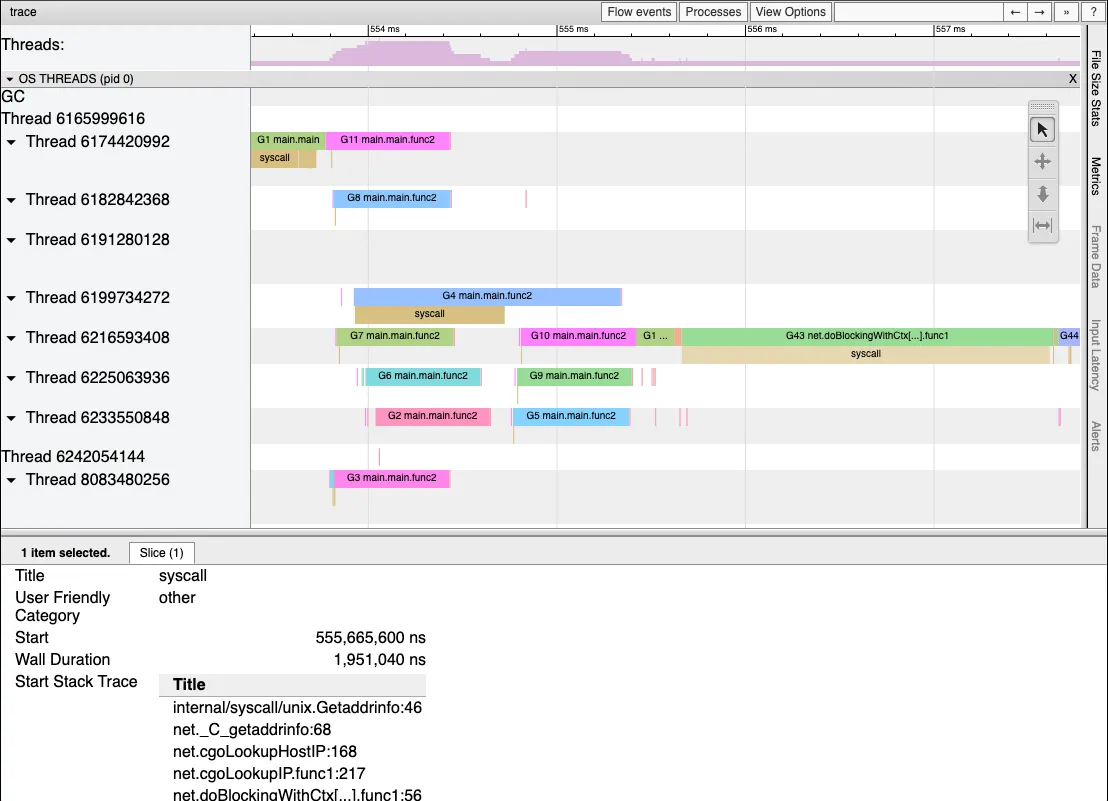This screenshot has width=1108, height=801.
Task: Go to previous search result arrow
Action: point(1015,12)
